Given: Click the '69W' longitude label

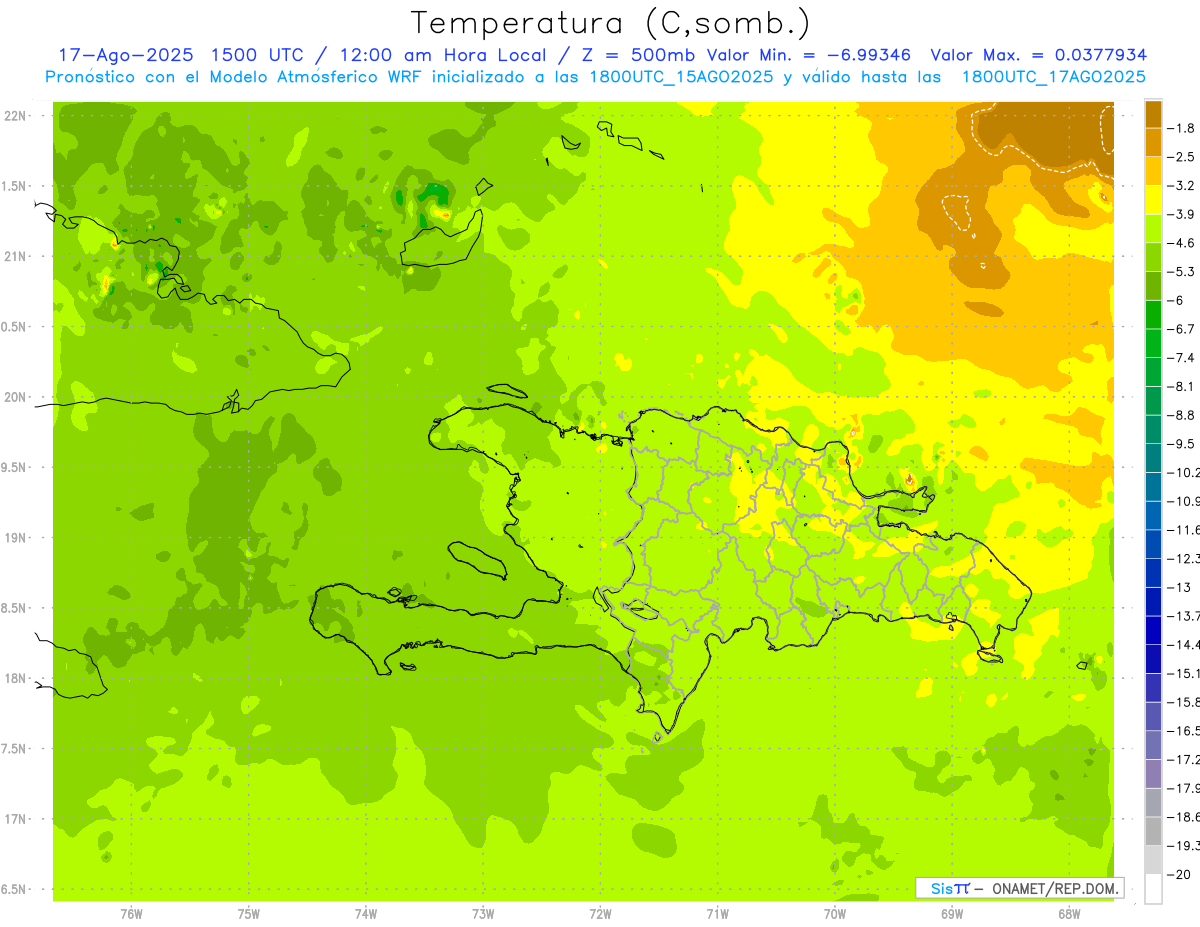Looking at the screenshot, I should (x=952, y=914).
